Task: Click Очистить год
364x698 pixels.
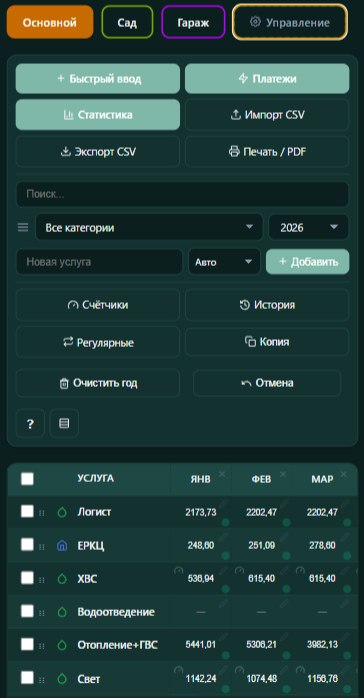Action: [98, 383]
